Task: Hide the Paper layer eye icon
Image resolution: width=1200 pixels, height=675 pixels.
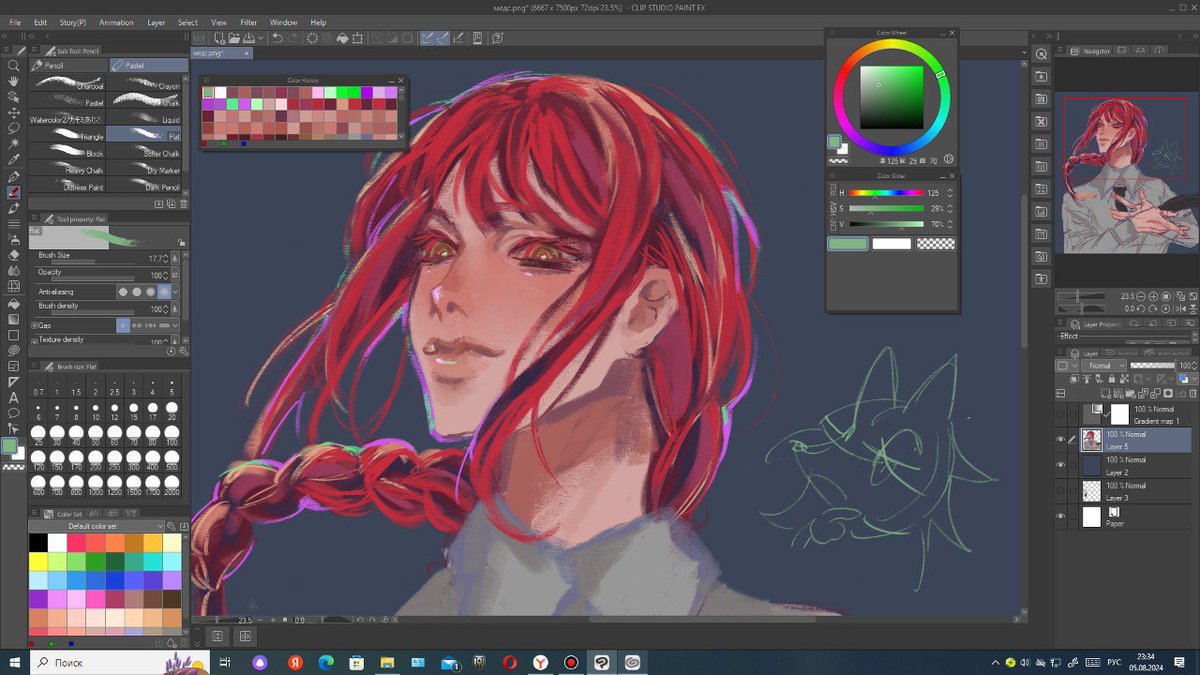Action: pos(1060,516)
